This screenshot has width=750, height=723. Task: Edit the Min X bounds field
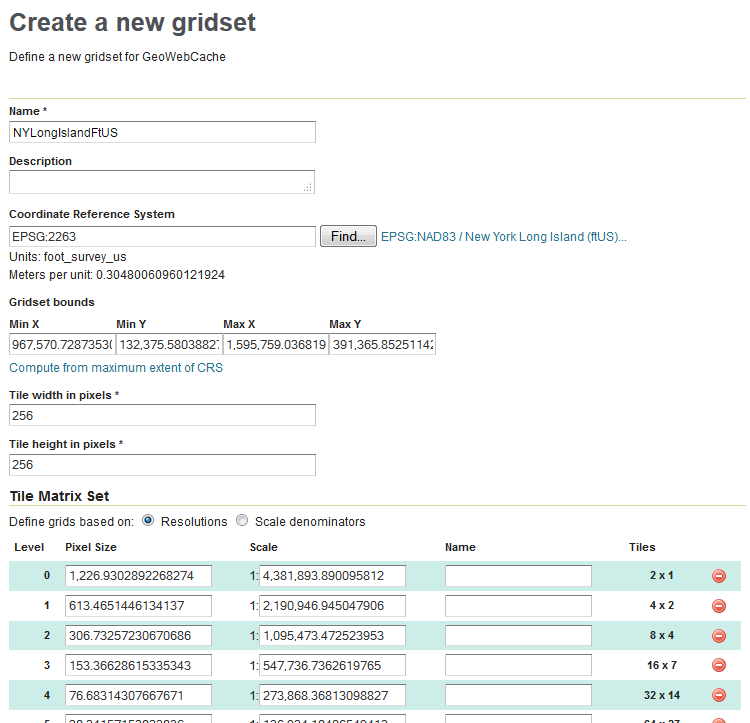click(61, 345)
